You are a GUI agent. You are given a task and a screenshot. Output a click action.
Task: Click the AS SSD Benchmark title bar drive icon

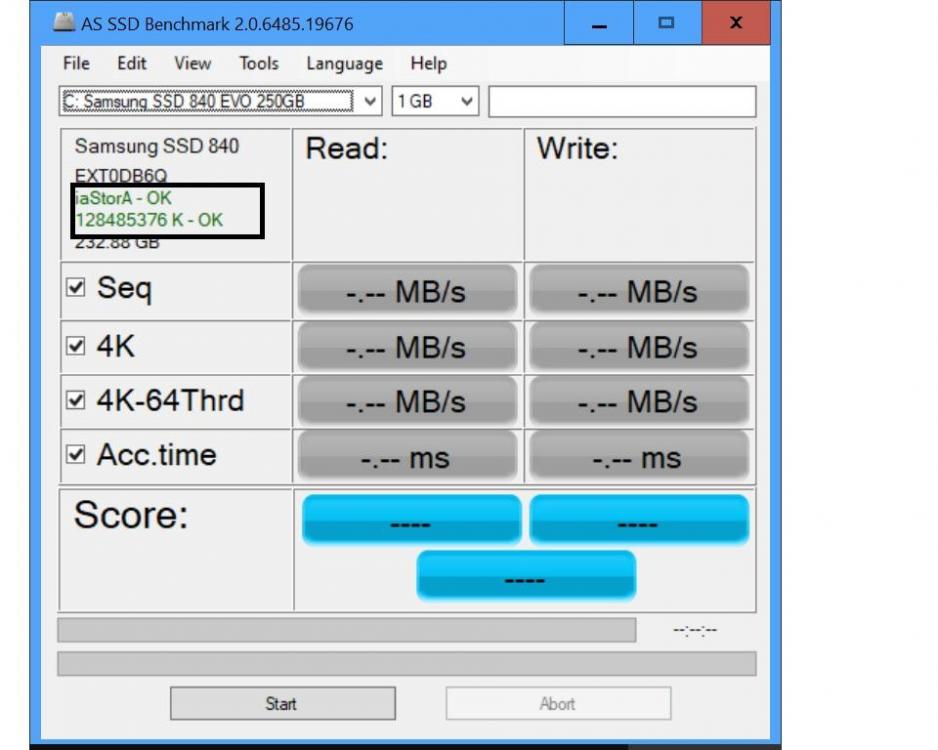point(63,23)
